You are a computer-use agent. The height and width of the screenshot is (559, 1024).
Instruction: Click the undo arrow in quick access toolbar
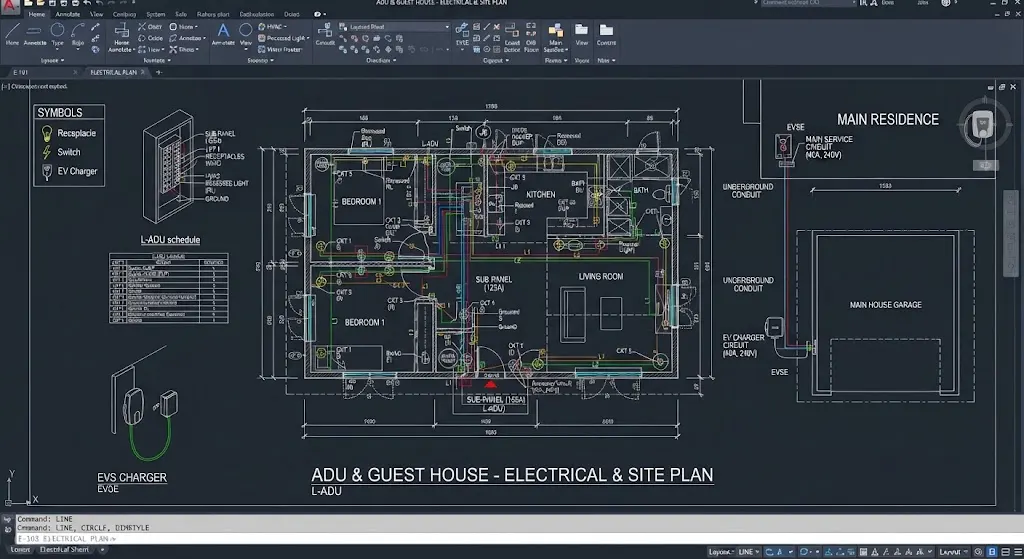(87, 3)
